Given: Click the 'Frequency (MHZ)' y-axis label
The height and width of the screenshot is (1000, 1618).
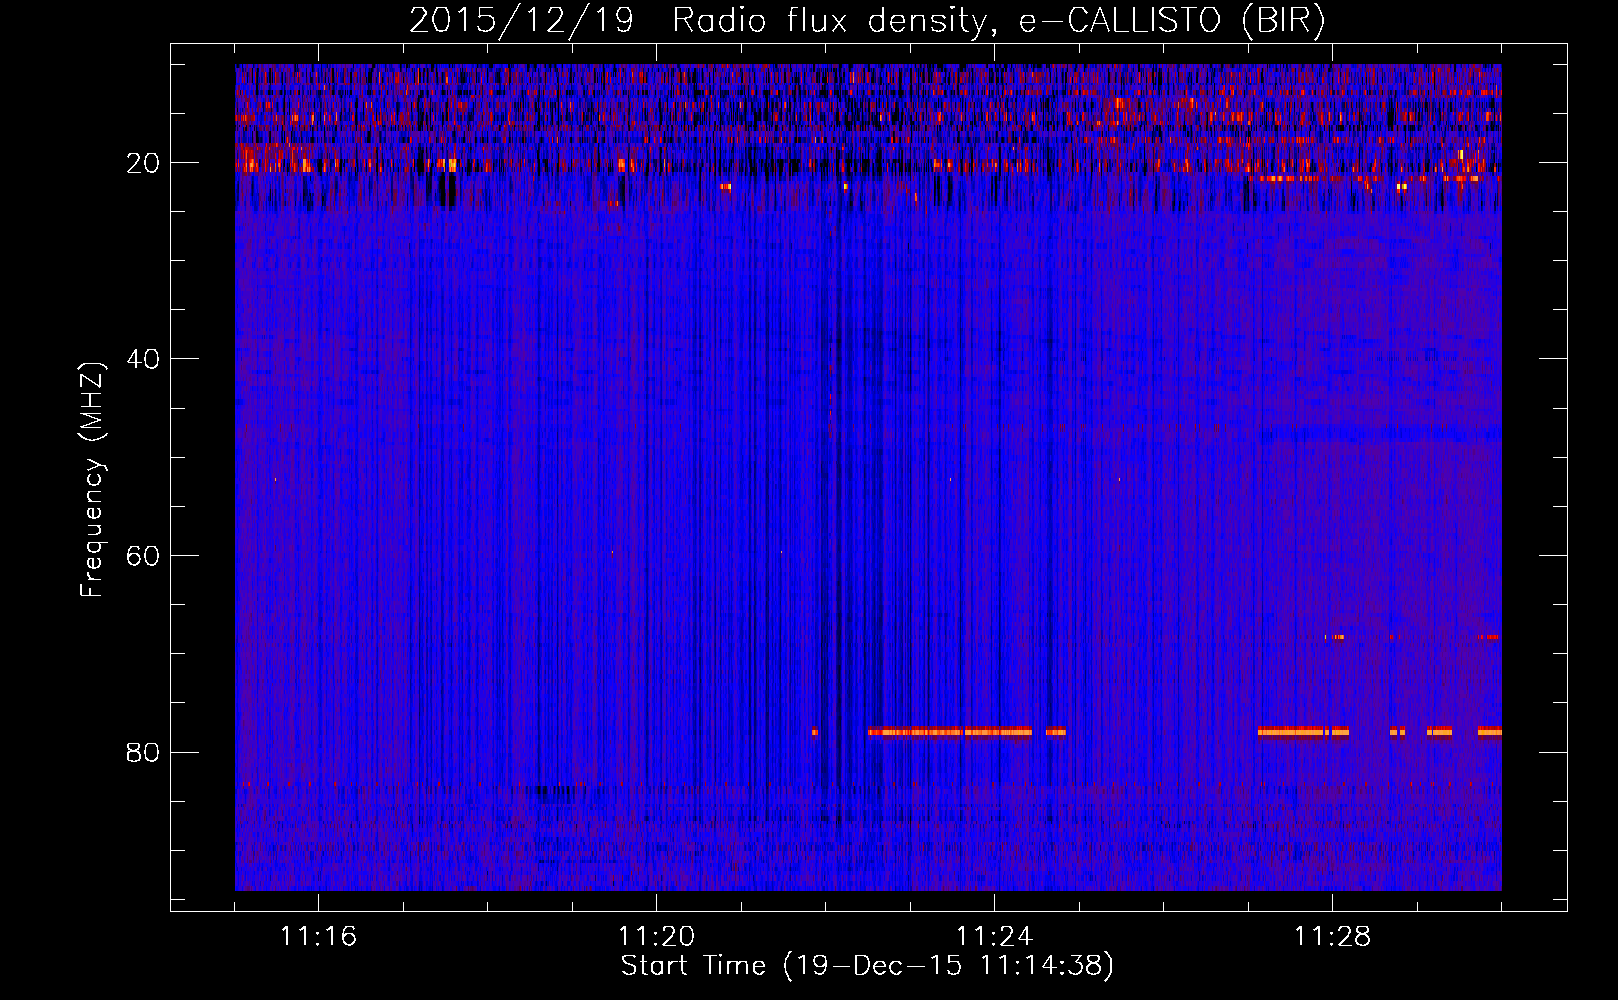Looking at the screenshot, I should [x=91, y=480].
